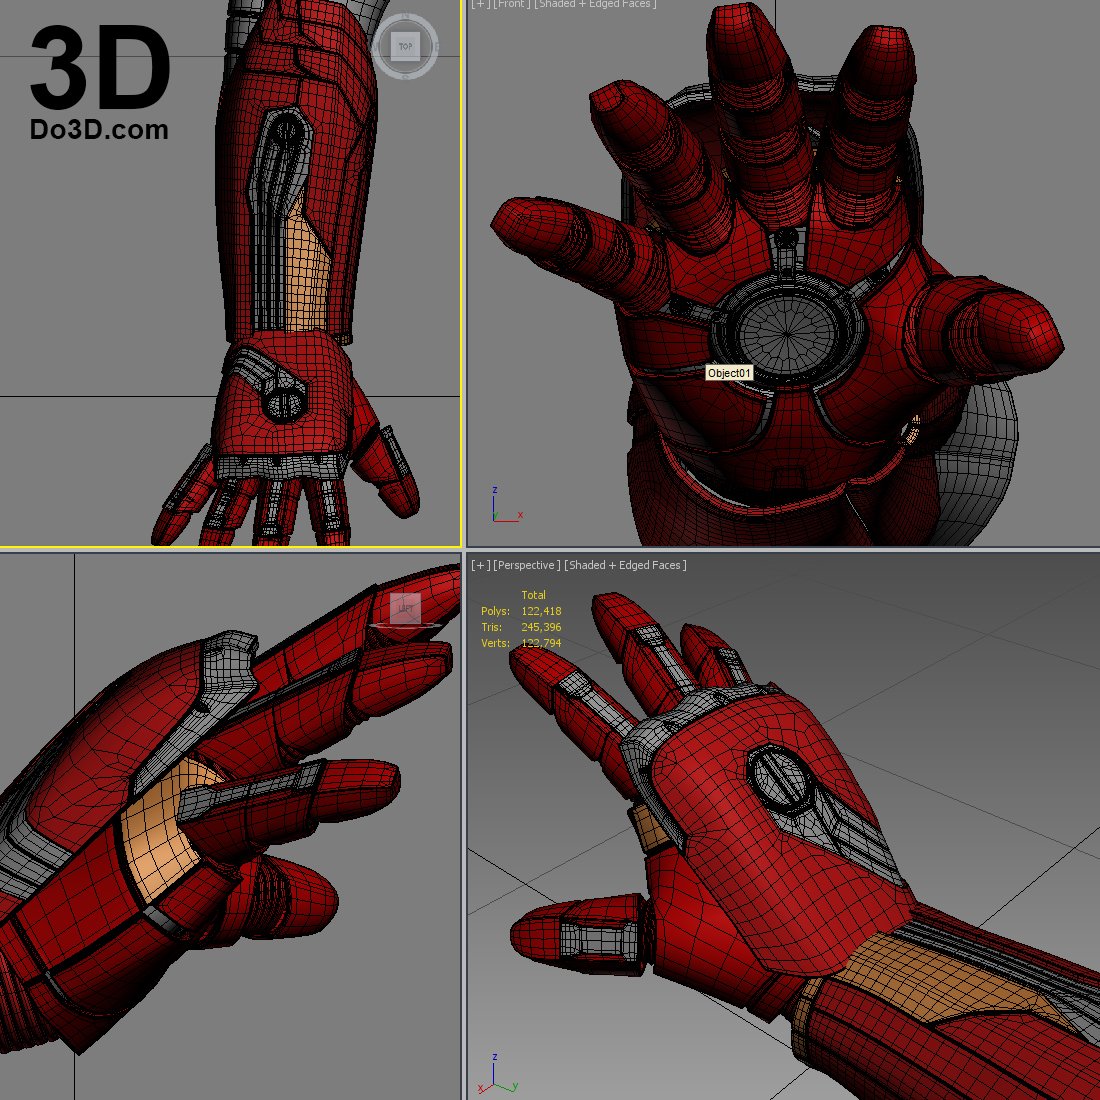Click the Verts count 122,794
1100x1100 pixels.
541,643
